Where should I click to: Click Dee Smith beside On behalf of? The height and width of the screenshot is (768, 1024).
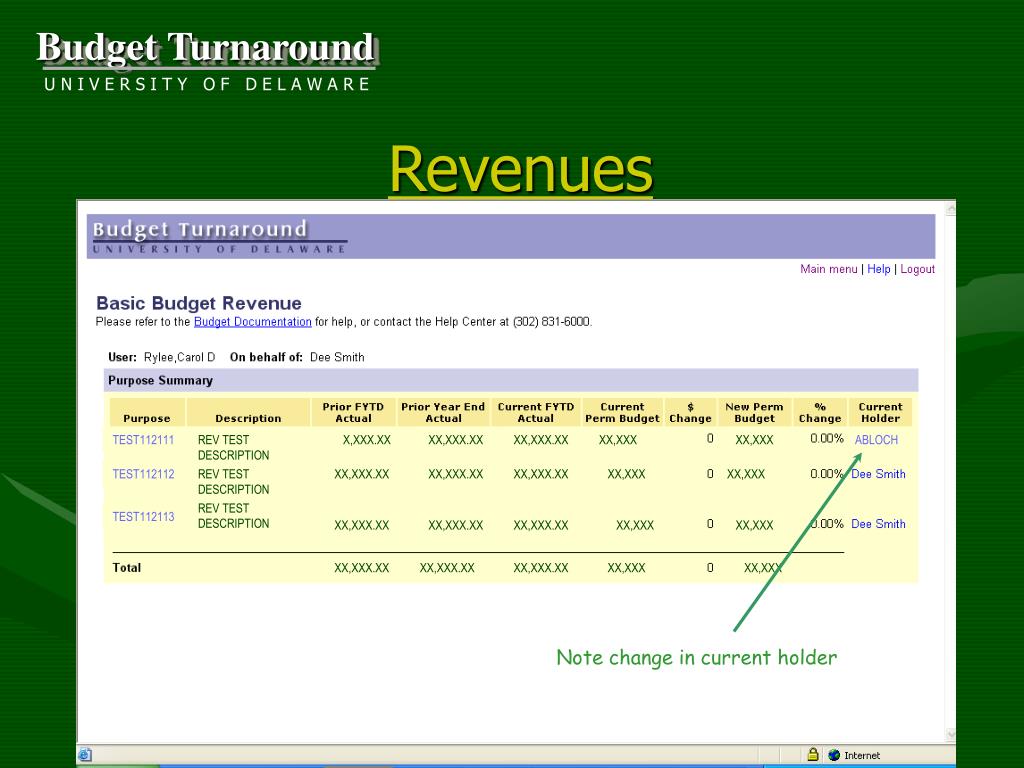pyautogui.click(x=337, y=357)
